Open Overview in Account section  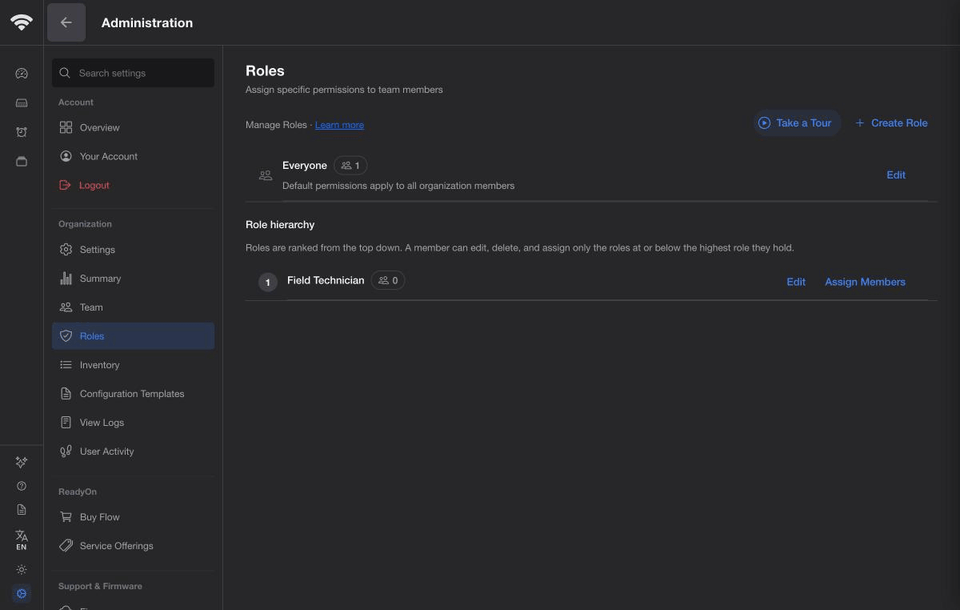point(133,127)
